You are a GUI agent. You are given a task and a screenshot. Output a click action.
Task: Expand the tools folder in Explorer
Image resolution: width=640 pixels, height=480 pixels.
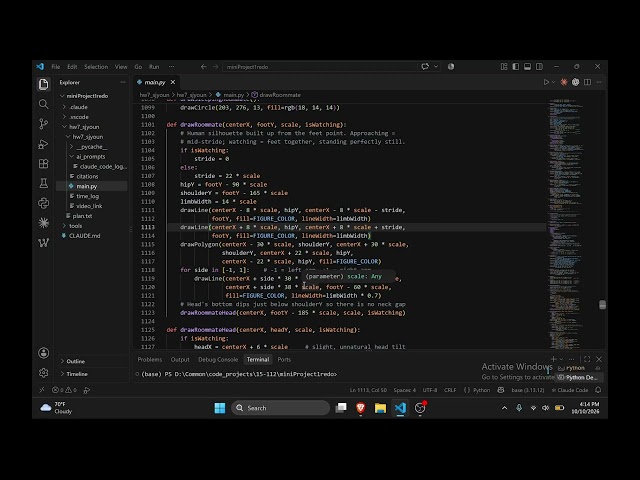point(75,226)
